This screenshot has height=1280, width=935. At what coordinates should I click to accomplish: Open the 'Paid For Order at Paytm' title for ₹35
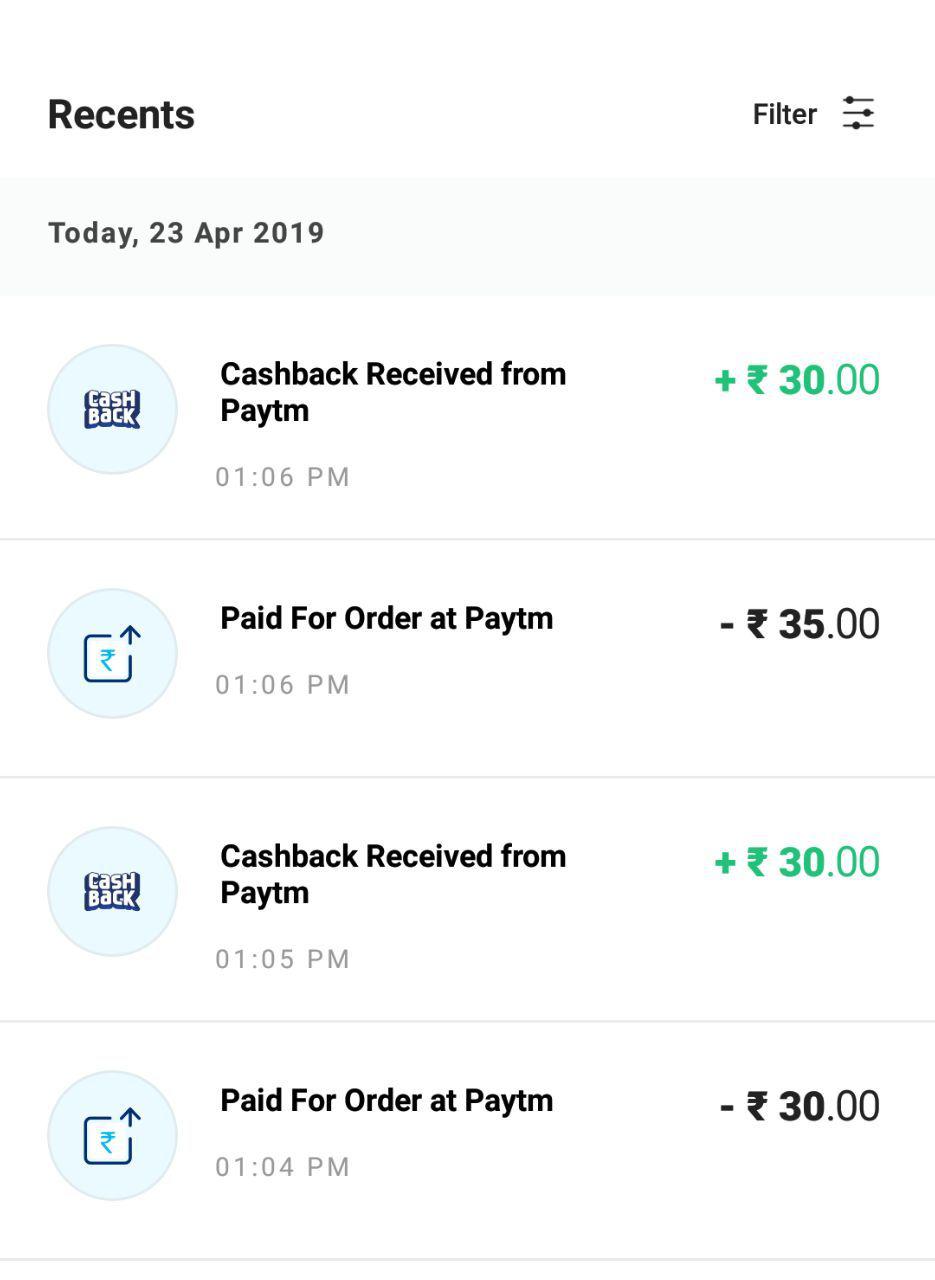(x=386, y=618)
